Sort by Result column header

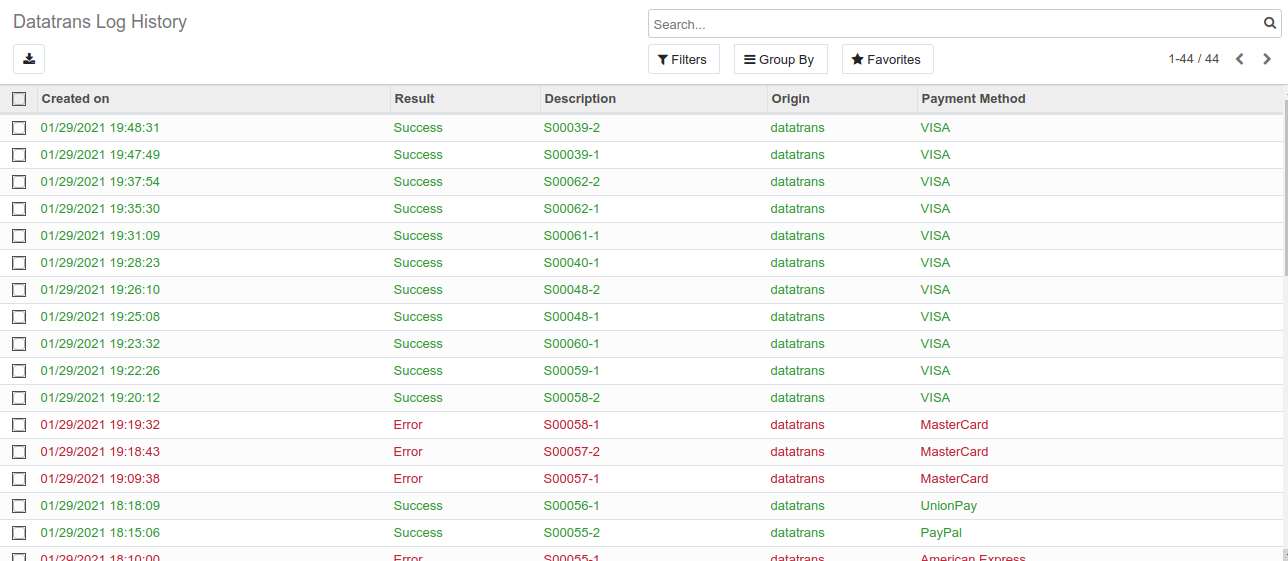415,99
